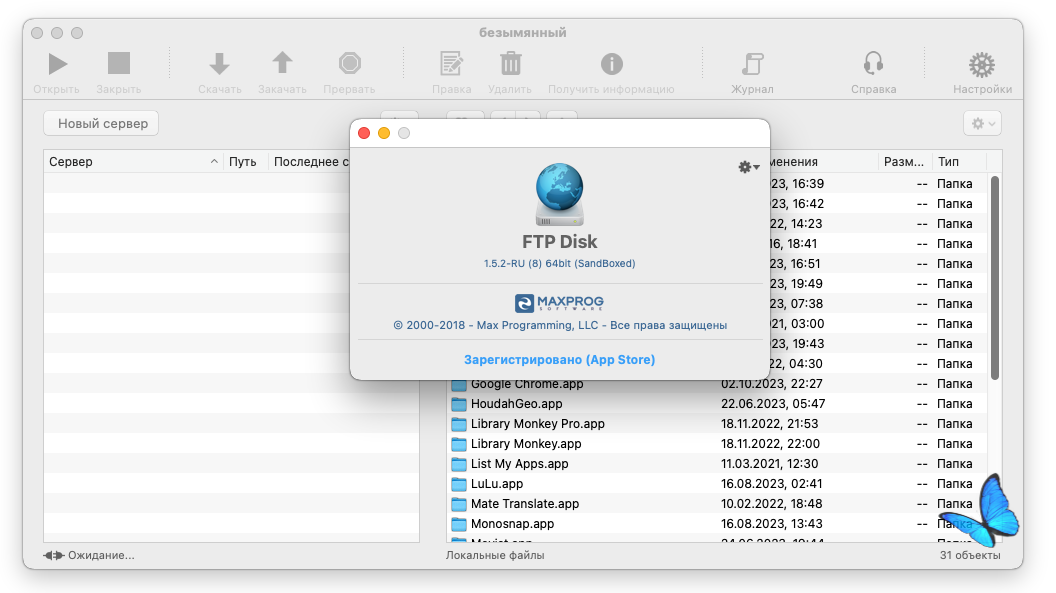Select Monosnap.app in file list
The width and height of the screenshot is (1056, 593).
point(718,524)
